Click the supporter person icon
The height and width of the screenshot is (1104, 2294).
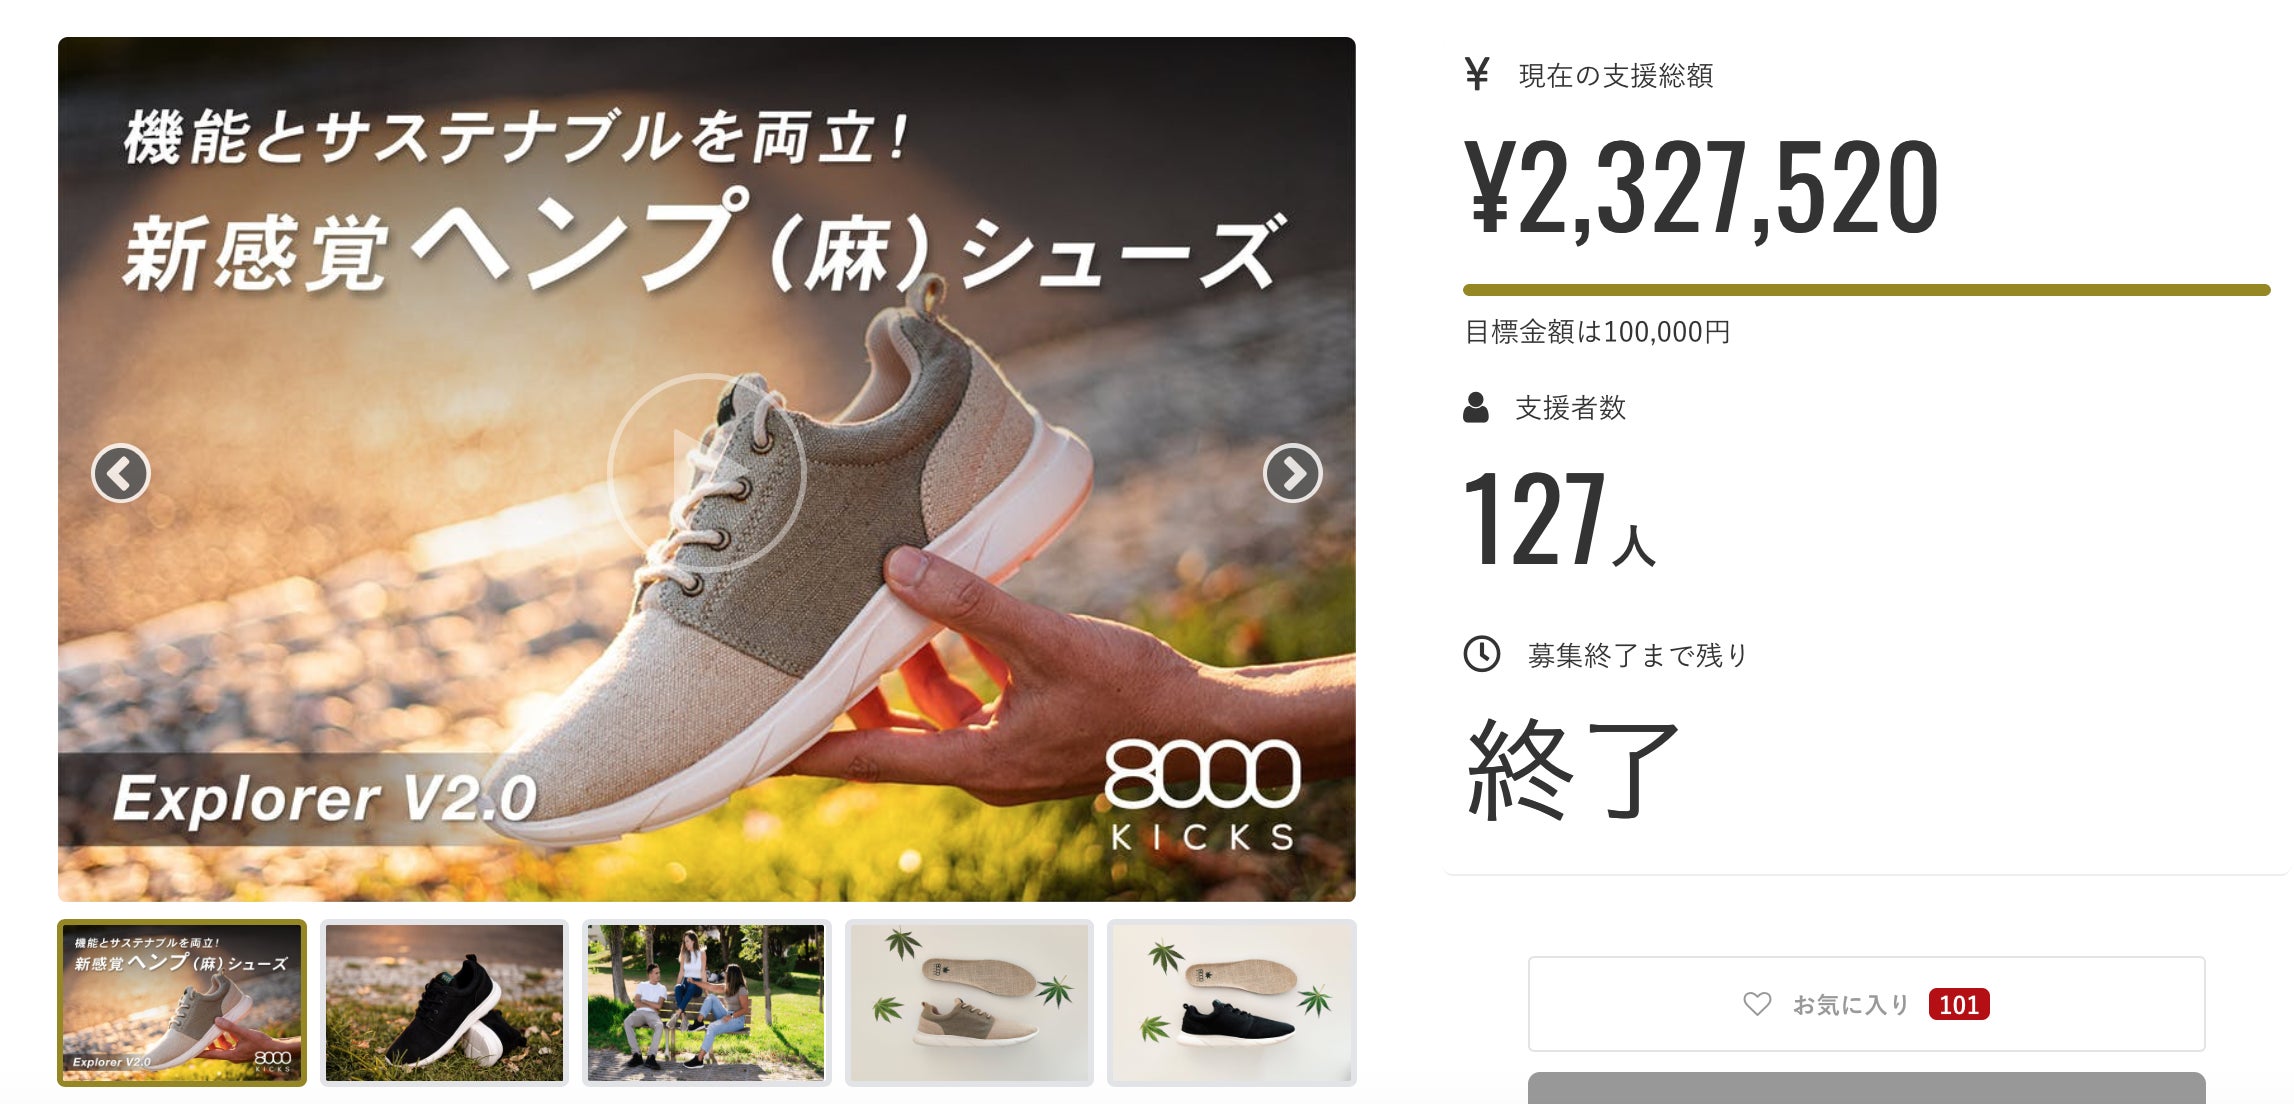1476,407
